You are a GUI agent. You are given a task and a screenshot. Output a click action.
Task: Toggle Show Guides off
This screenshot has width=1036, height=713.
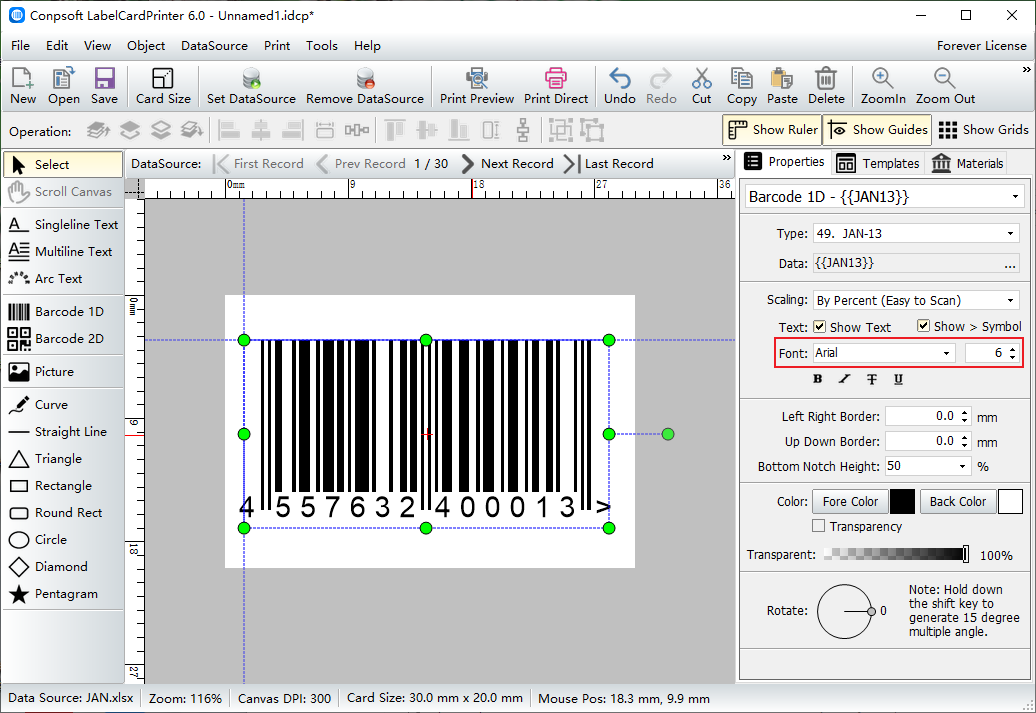[878, 130]
